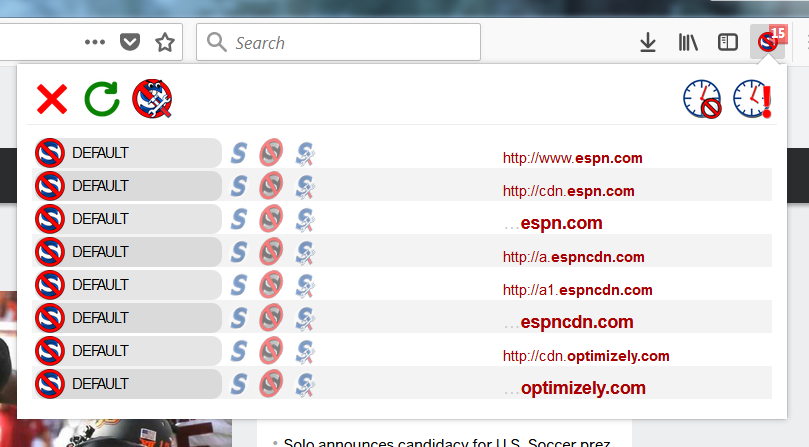The width and height of the screenshot is (809, 447).
Task: Open the Library toolbar icon
Action: [688, 42]
